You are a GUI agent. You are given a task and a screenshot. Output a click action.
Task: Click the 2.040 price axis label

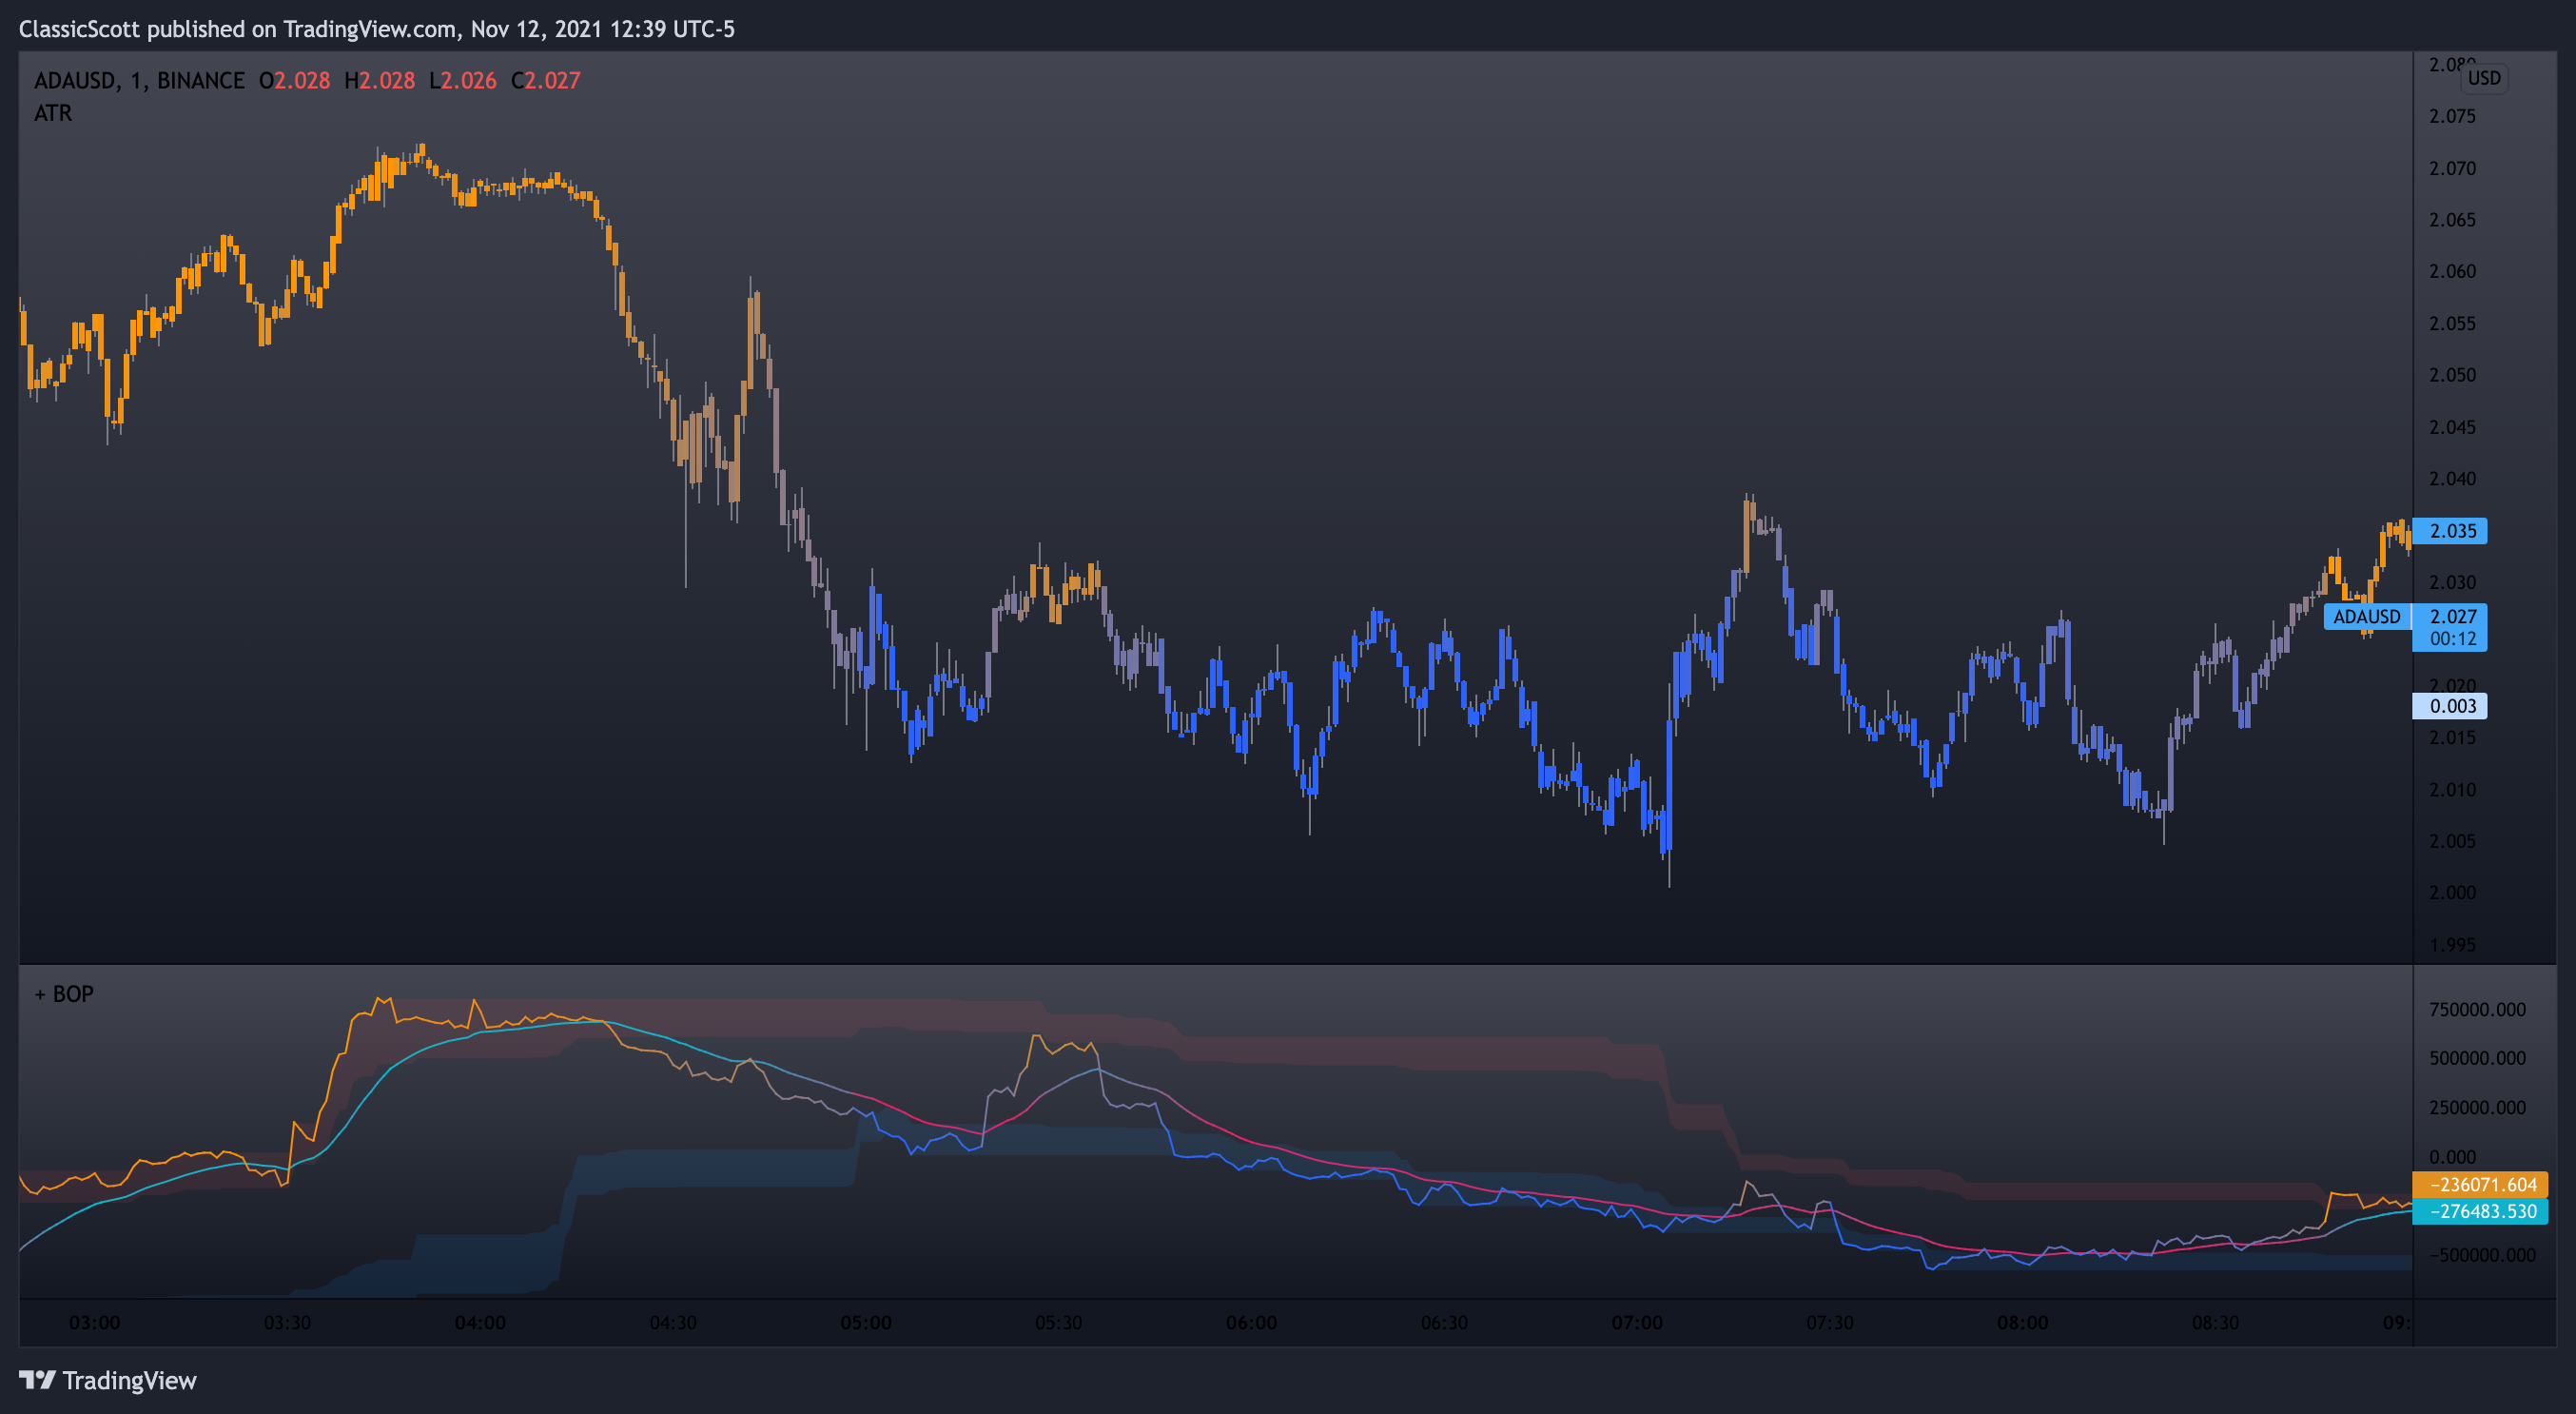(x=2452, y=479)
